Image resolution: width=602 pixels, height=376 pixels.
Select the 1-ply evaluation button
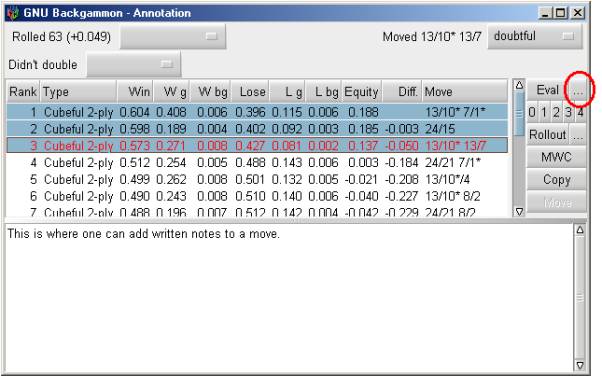544,113
